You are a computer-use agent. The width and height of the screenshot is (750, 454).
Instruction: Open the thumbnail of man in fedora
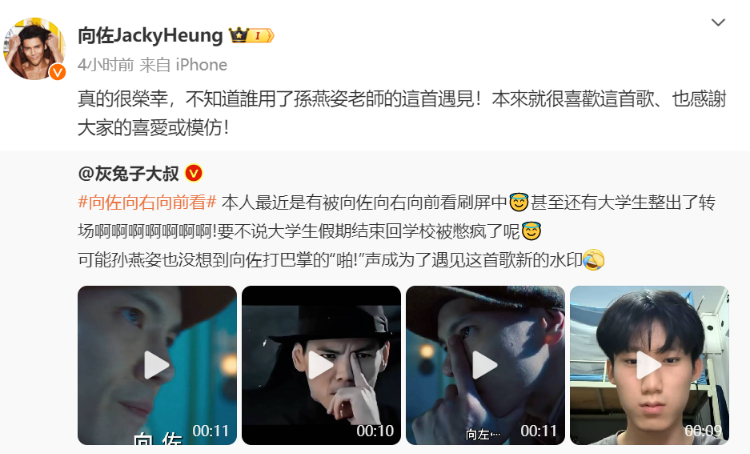coord(321,365)
